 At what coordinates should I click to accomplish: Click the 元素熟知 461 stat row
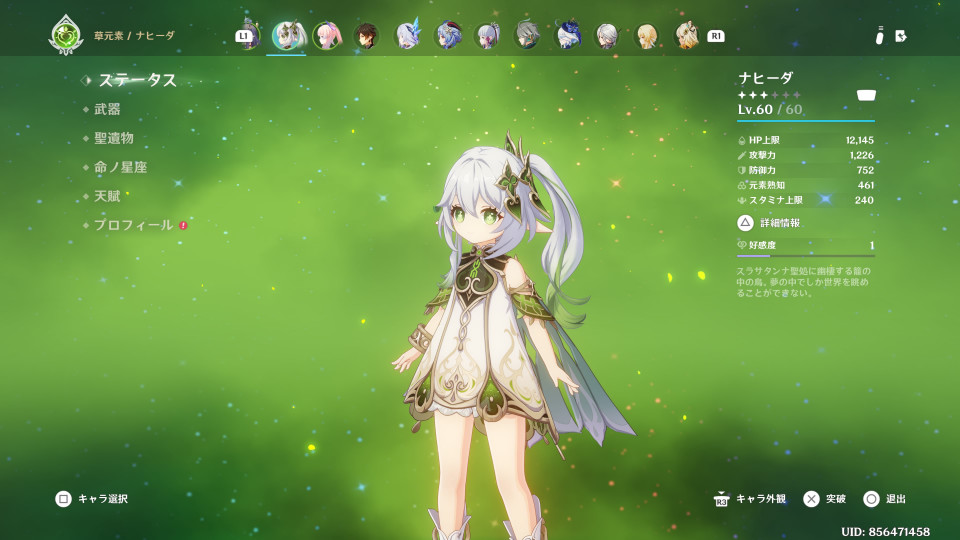tap(806, 185)
